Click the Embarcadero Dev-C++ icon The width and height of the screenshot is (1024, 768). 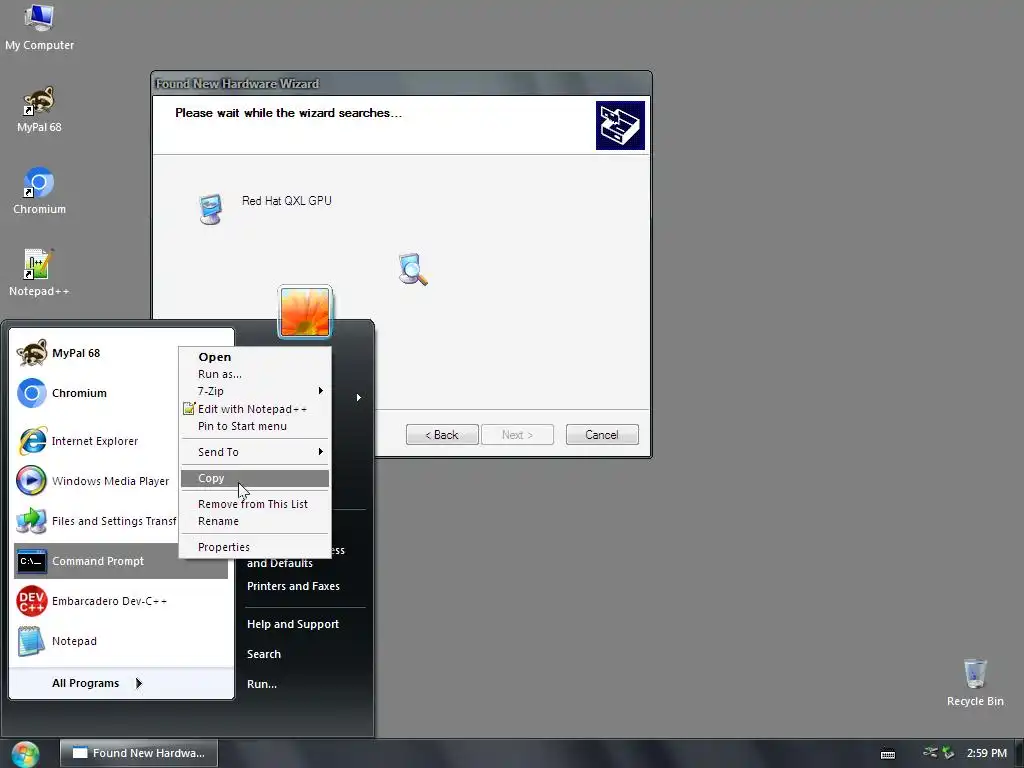31,601
